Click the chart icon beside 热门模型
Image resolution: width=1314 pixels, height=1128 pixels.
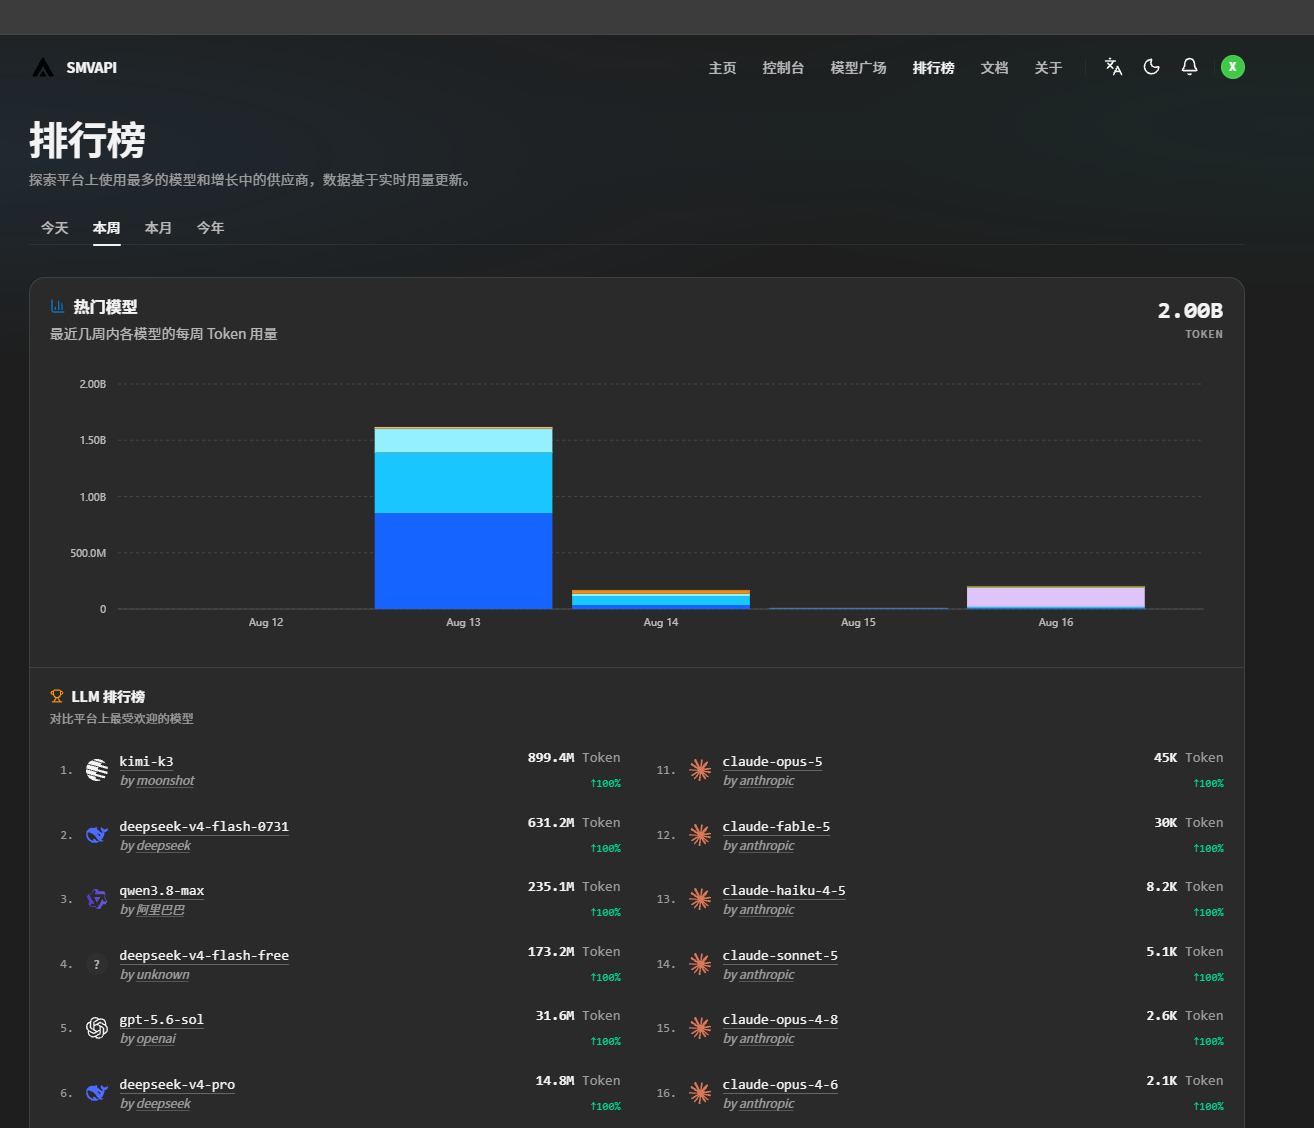click(x=57, y=307)
